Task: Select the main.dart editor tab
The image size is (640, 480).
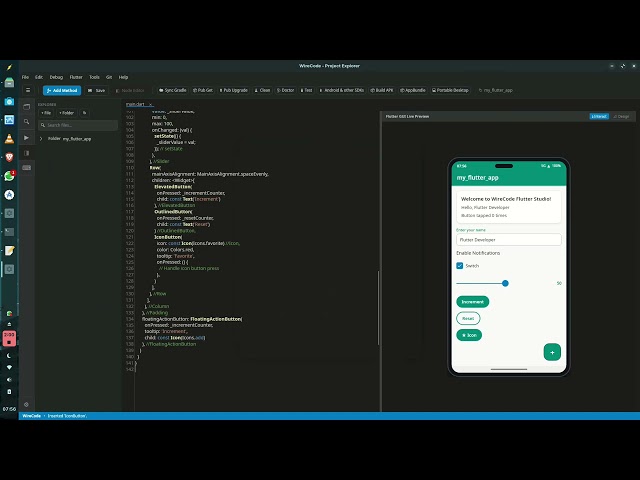Action: (135, 104)
